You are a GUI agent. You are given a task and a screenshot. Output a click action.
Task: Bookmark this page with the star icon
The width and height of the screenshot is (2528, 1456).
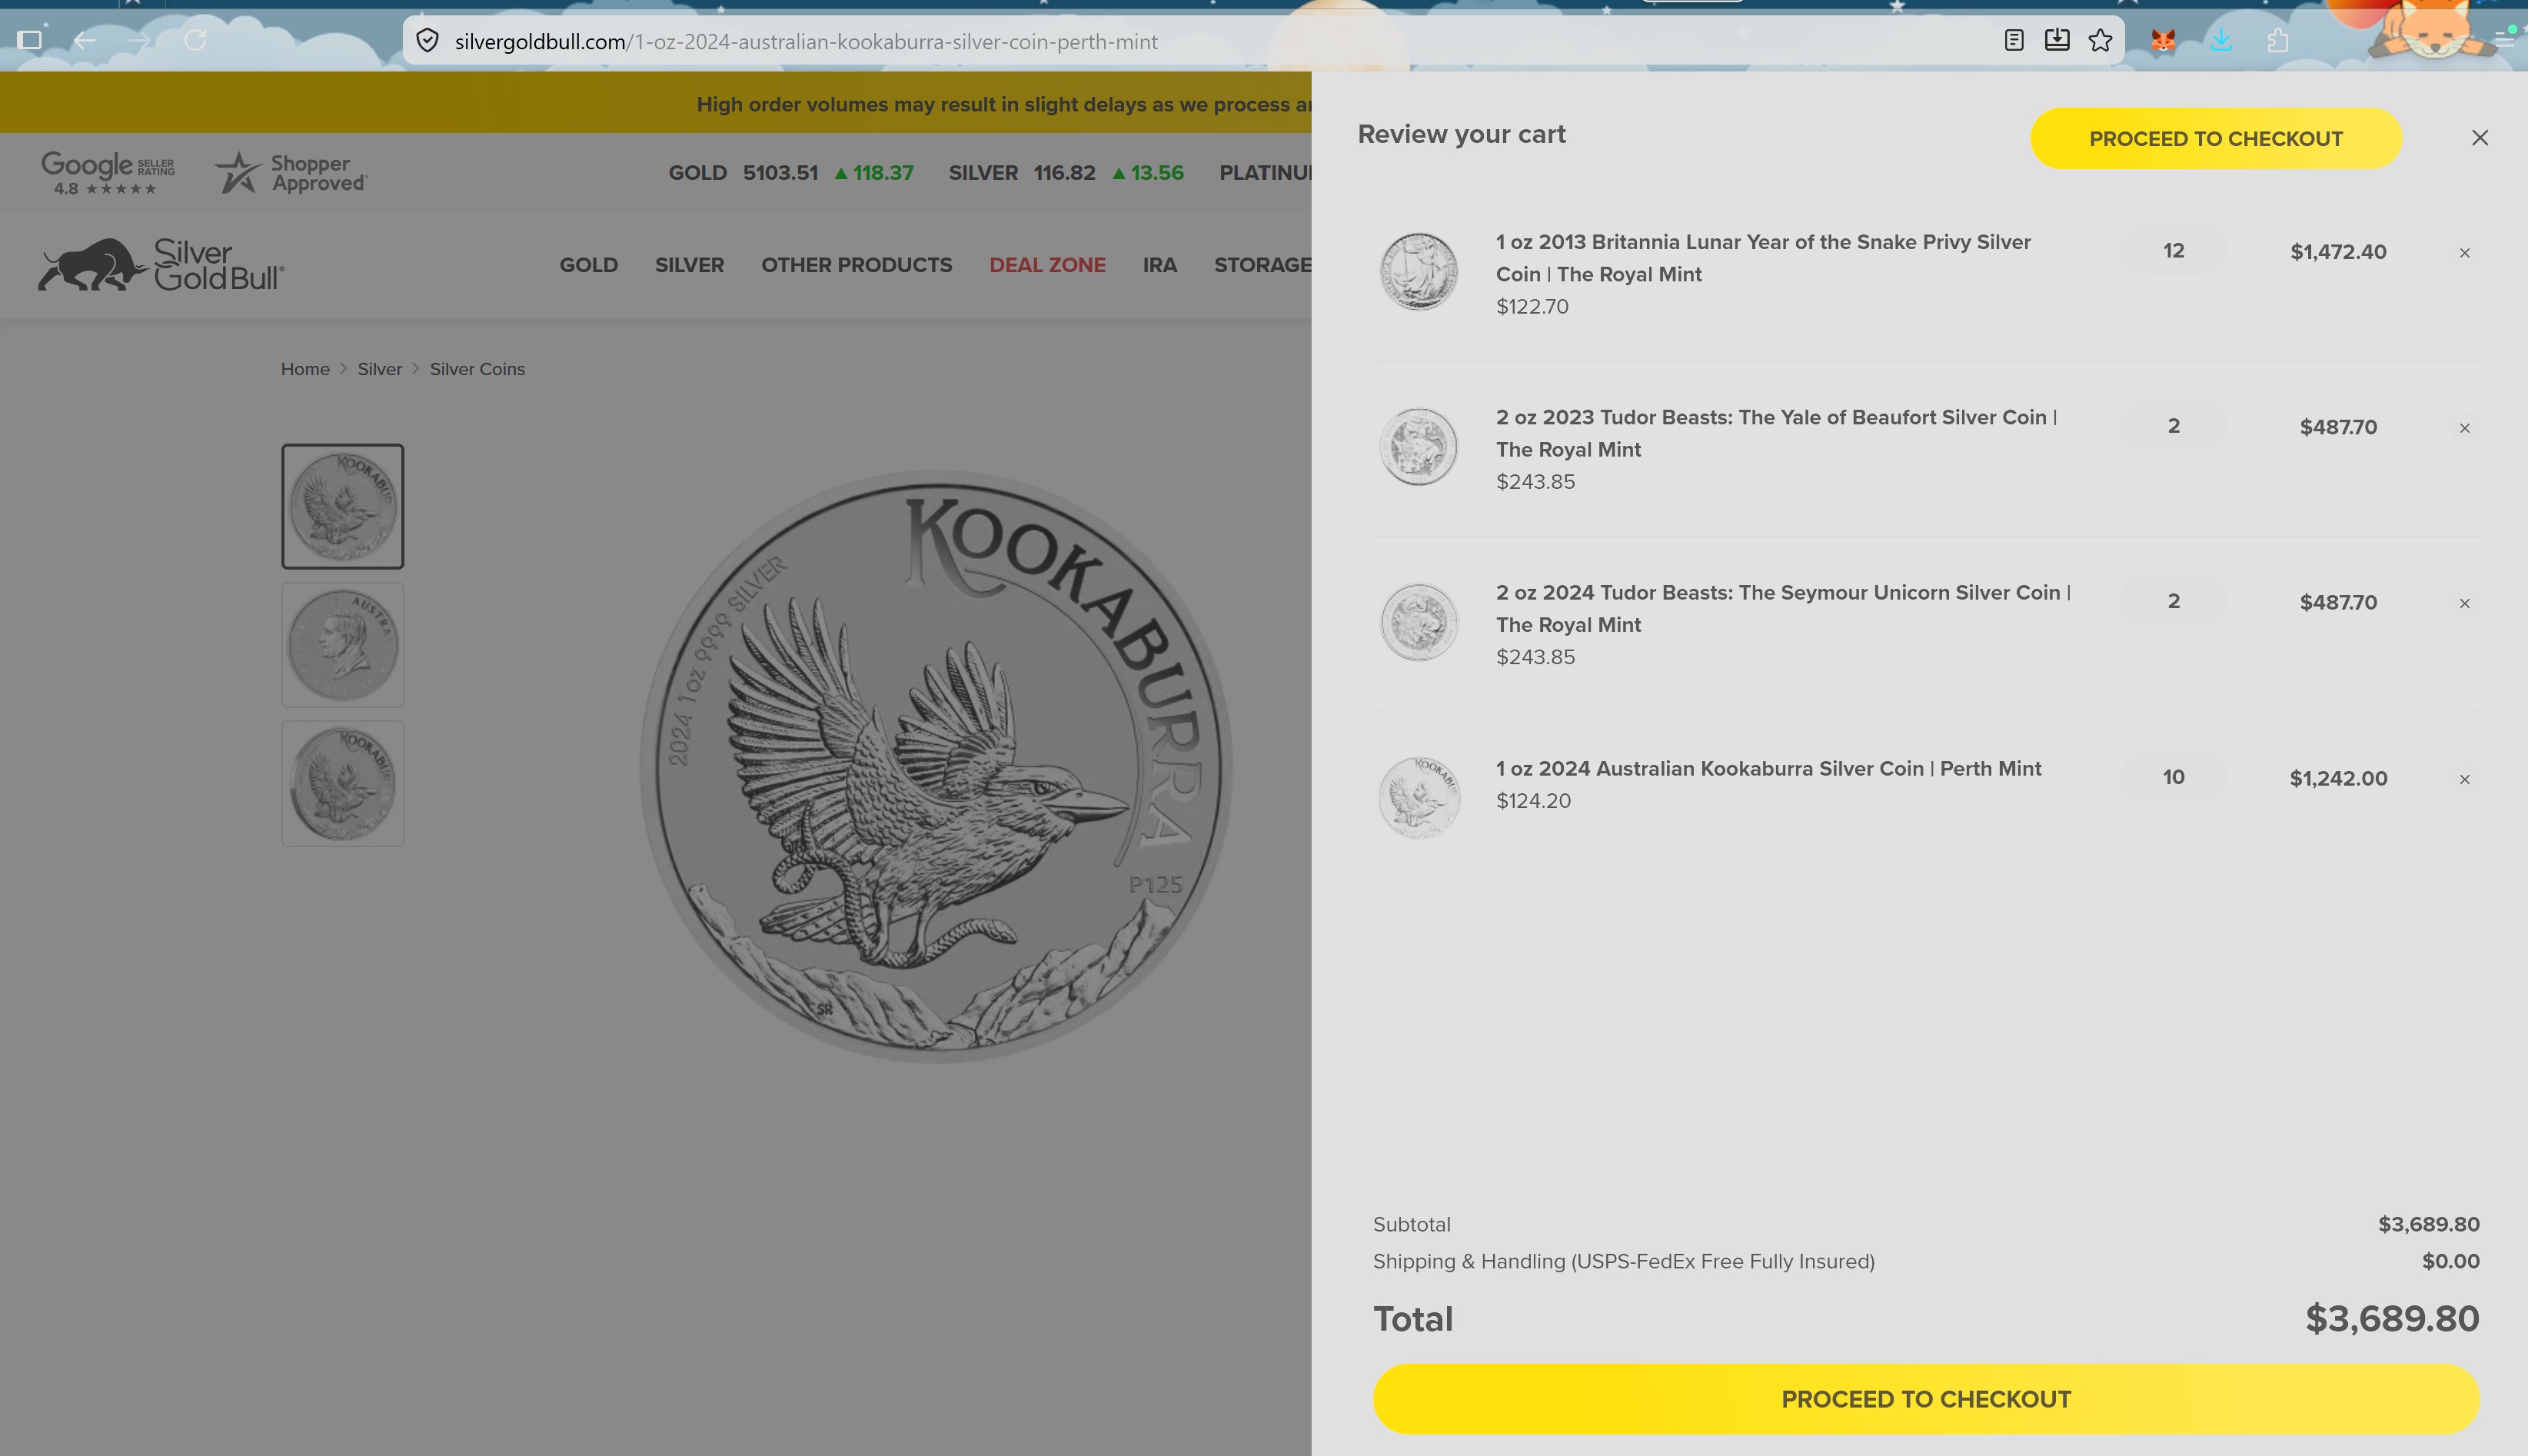point(2100,41)
